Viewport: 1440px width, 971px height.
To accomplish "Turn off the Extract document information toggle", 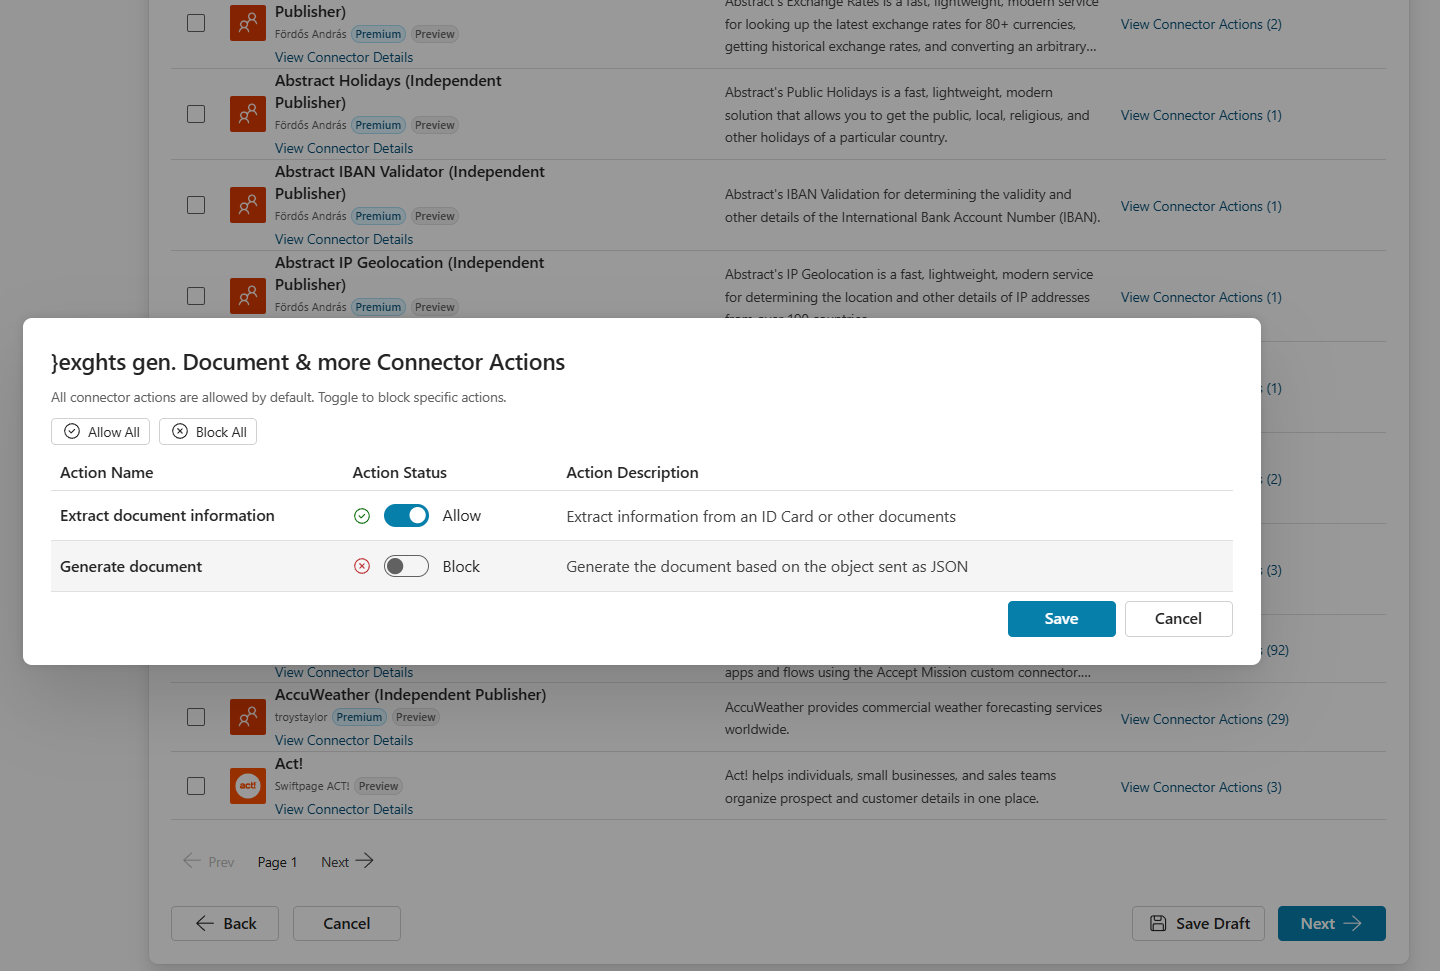I will (406, 516).
